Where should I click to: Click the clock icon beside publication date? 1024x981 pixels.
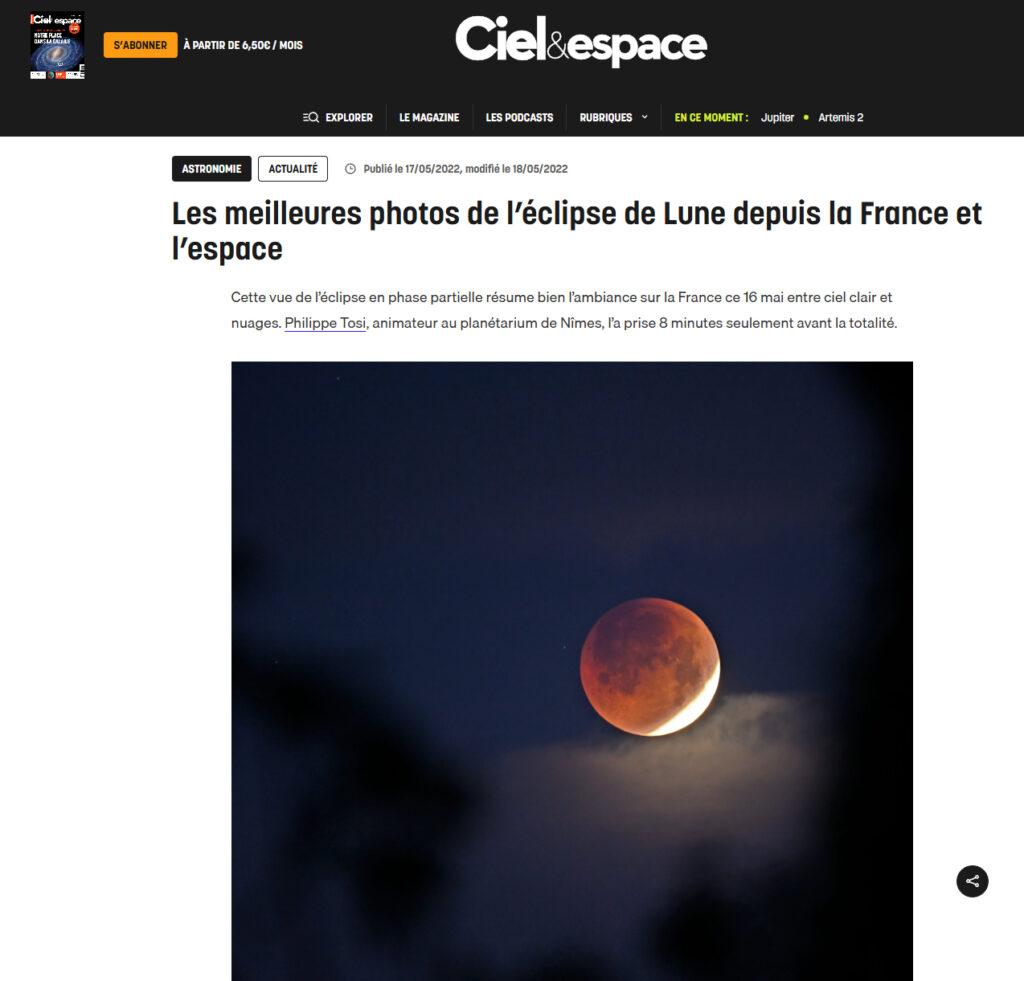coord(350,169)
